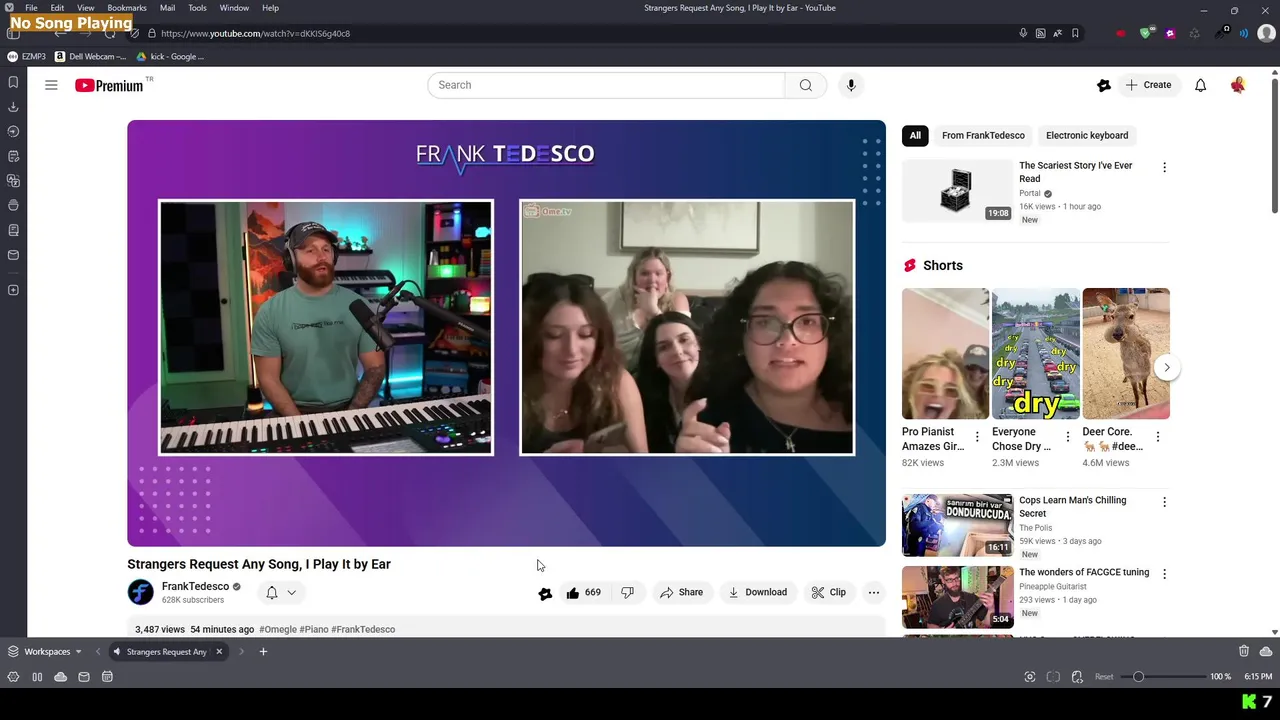The width and height of the screenshot is (1280, 720).
Task: Expand the notification preferences chevron
Action: click(291, 593)
